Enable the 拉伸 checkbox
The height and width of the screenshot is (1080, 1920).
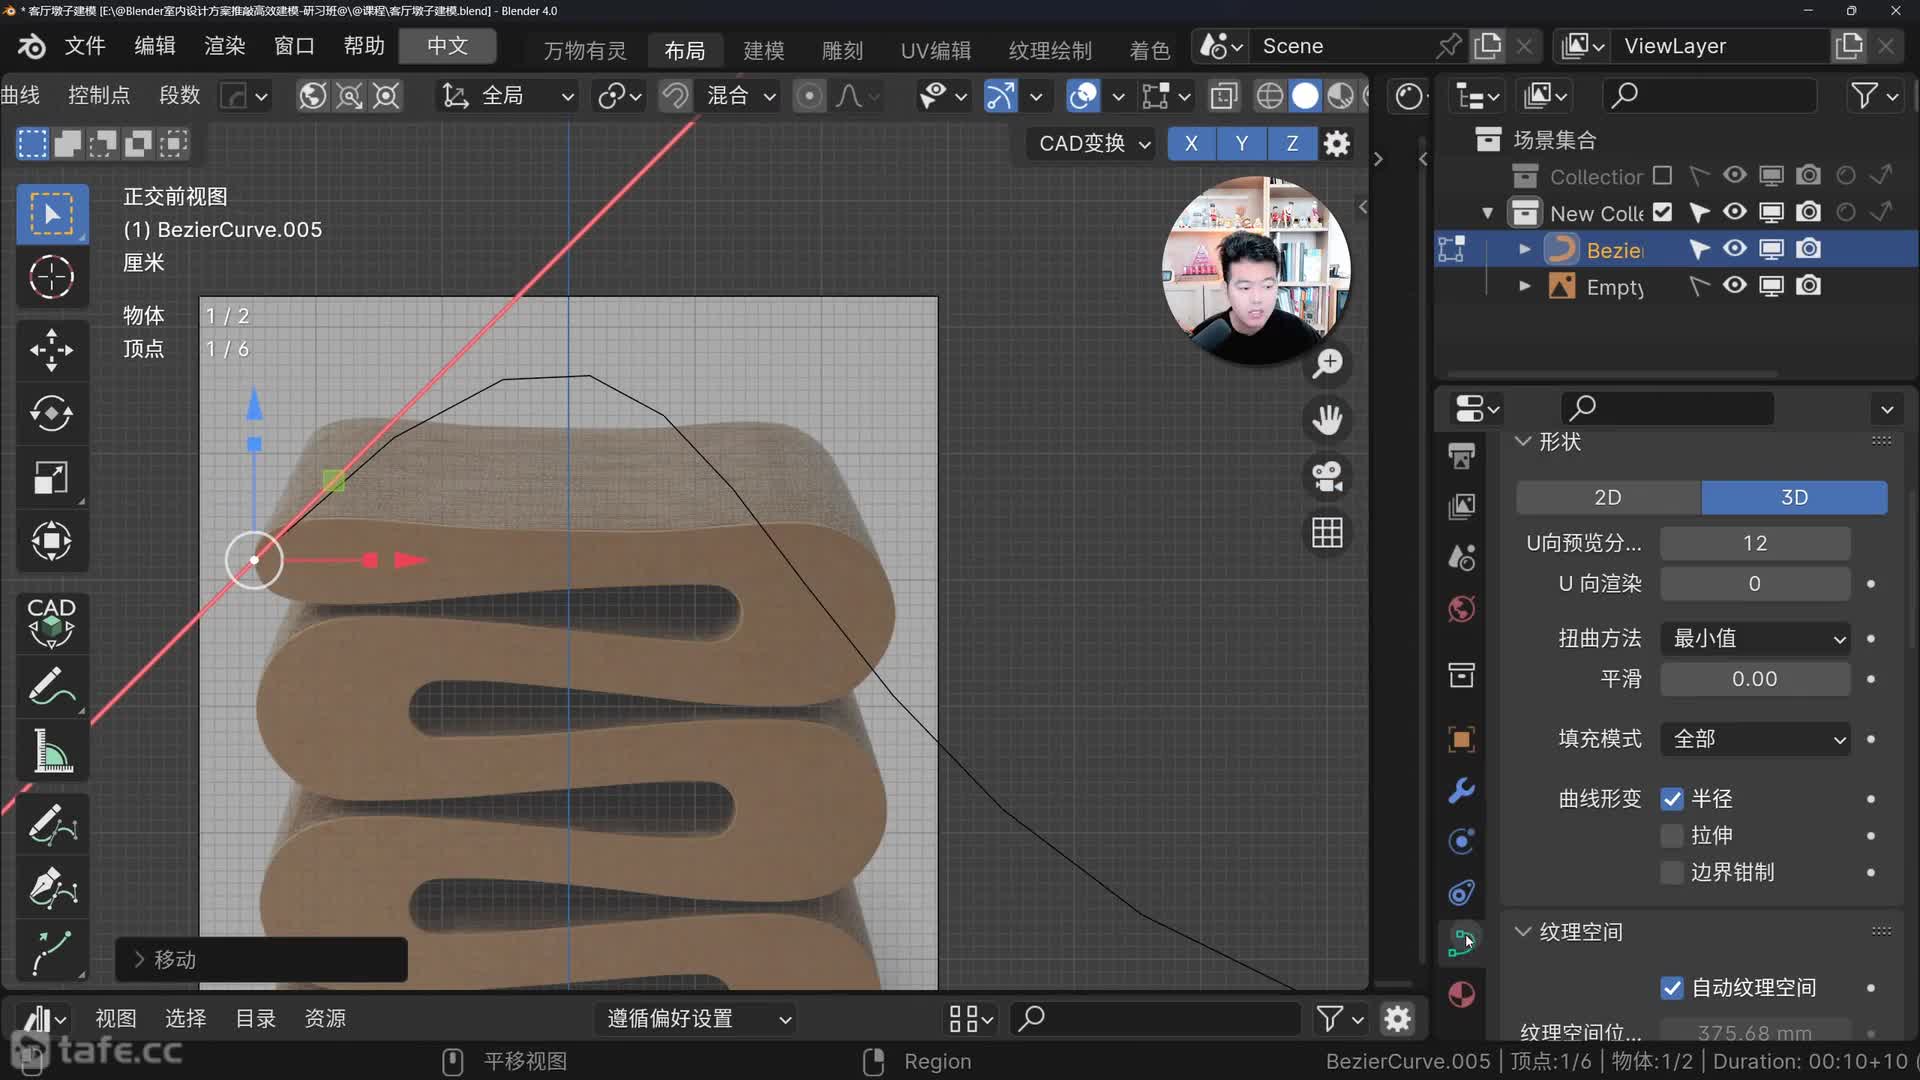[1672, 836]
